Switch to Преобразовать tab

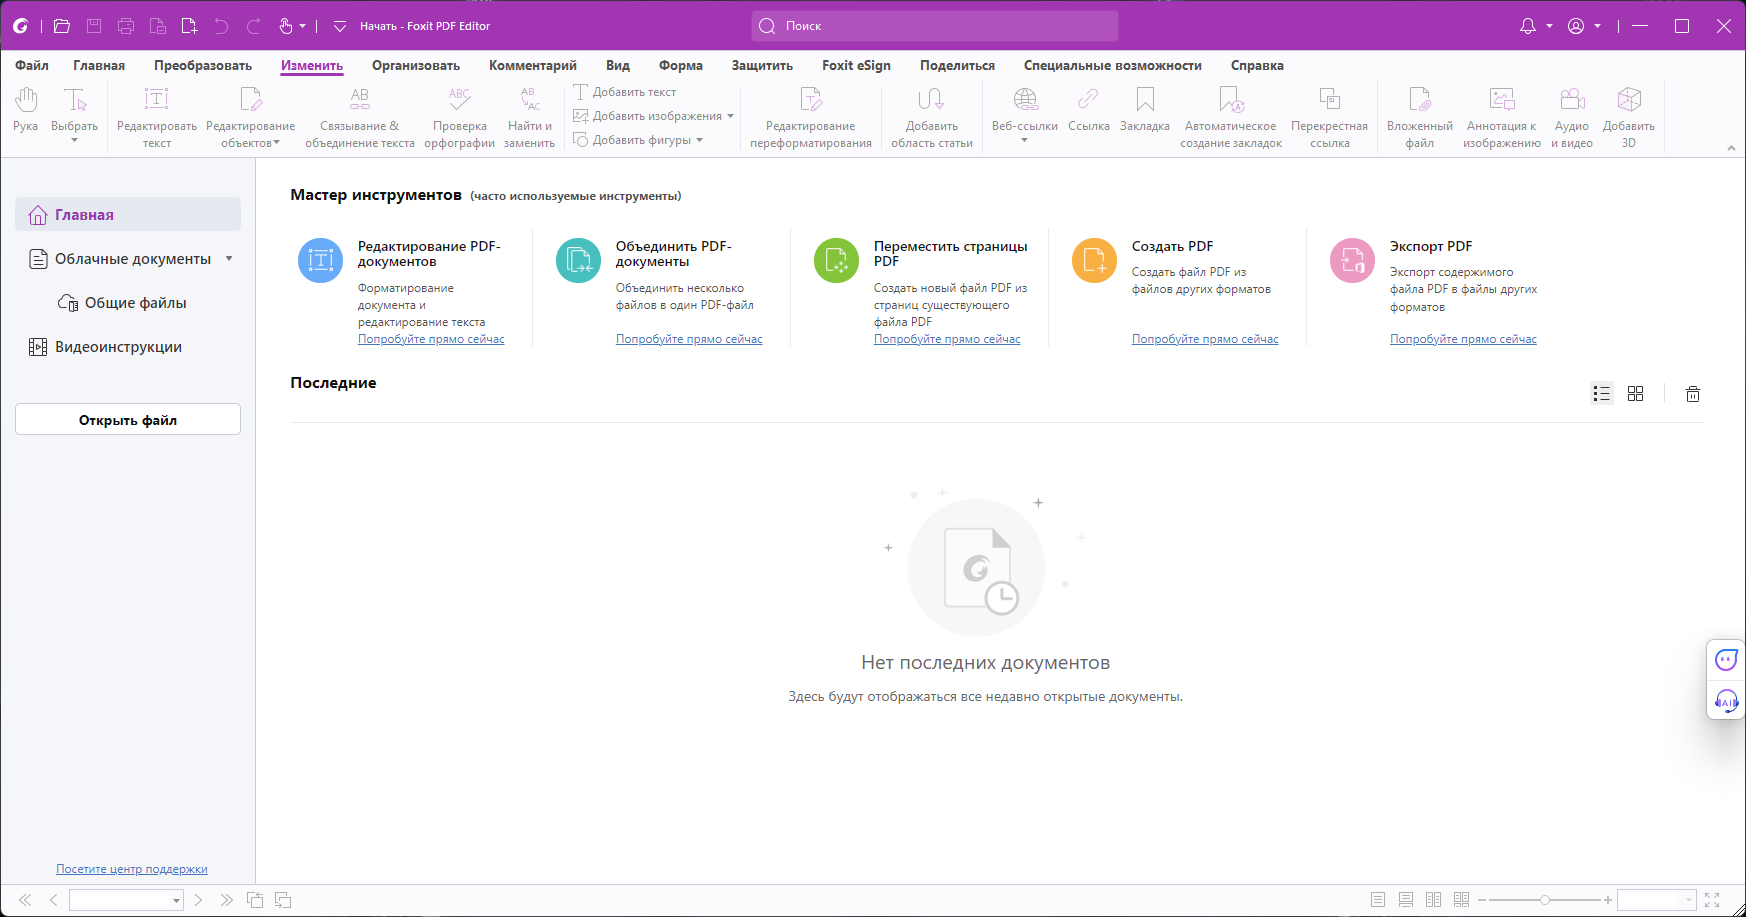[x=203, y=65]
